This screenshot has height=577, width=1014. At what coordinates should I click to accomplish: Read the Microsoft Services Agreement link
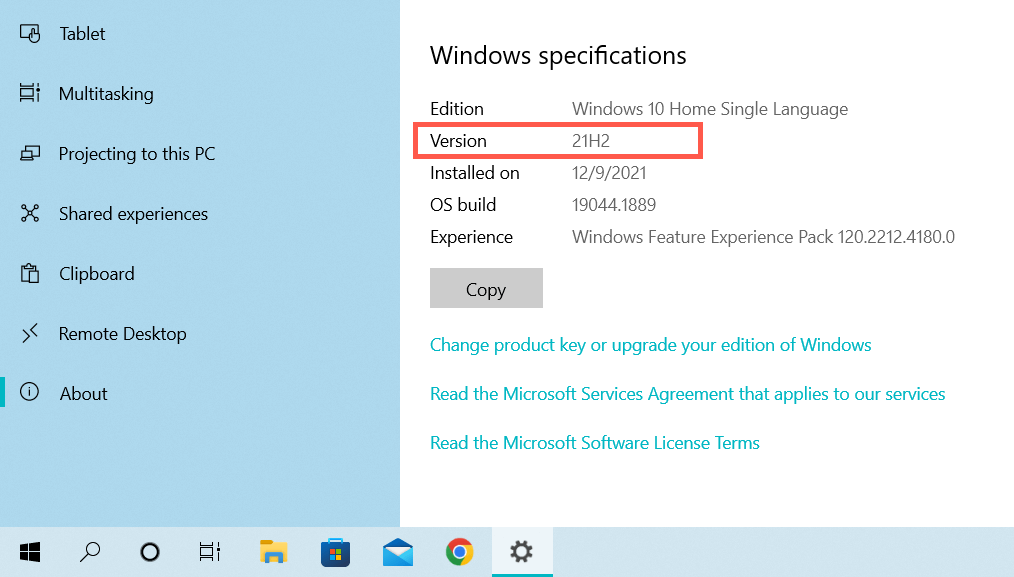point(687,394)
